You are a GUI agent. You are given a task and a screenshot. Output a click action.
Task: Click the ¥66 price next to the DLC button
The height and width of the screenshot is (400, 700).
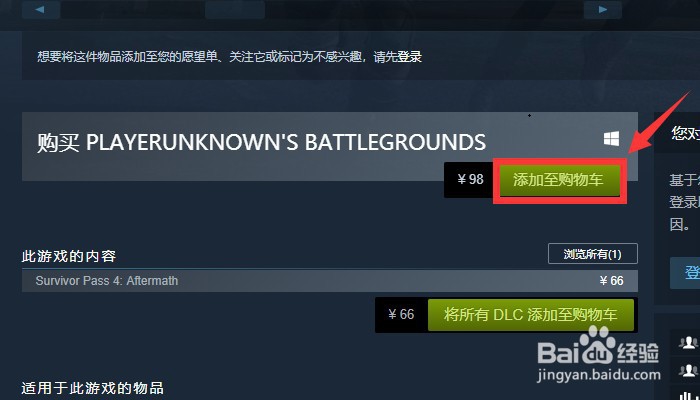click(401, 314)
